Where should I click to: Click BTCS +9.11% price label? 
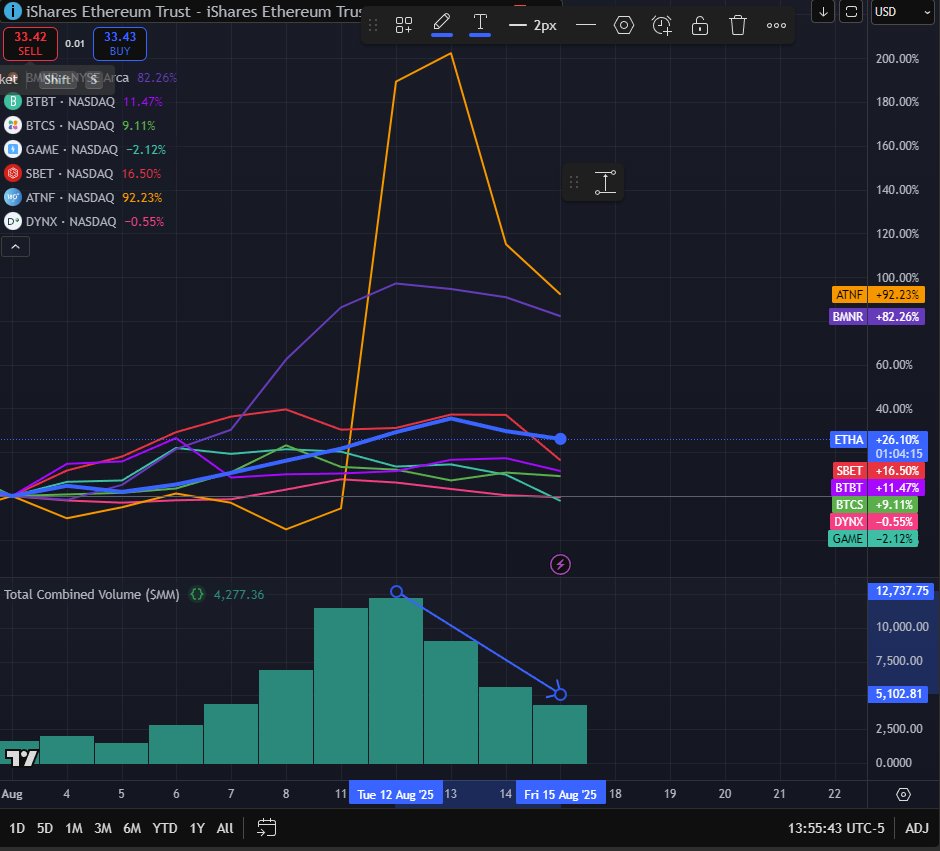(x=875, y=505)
